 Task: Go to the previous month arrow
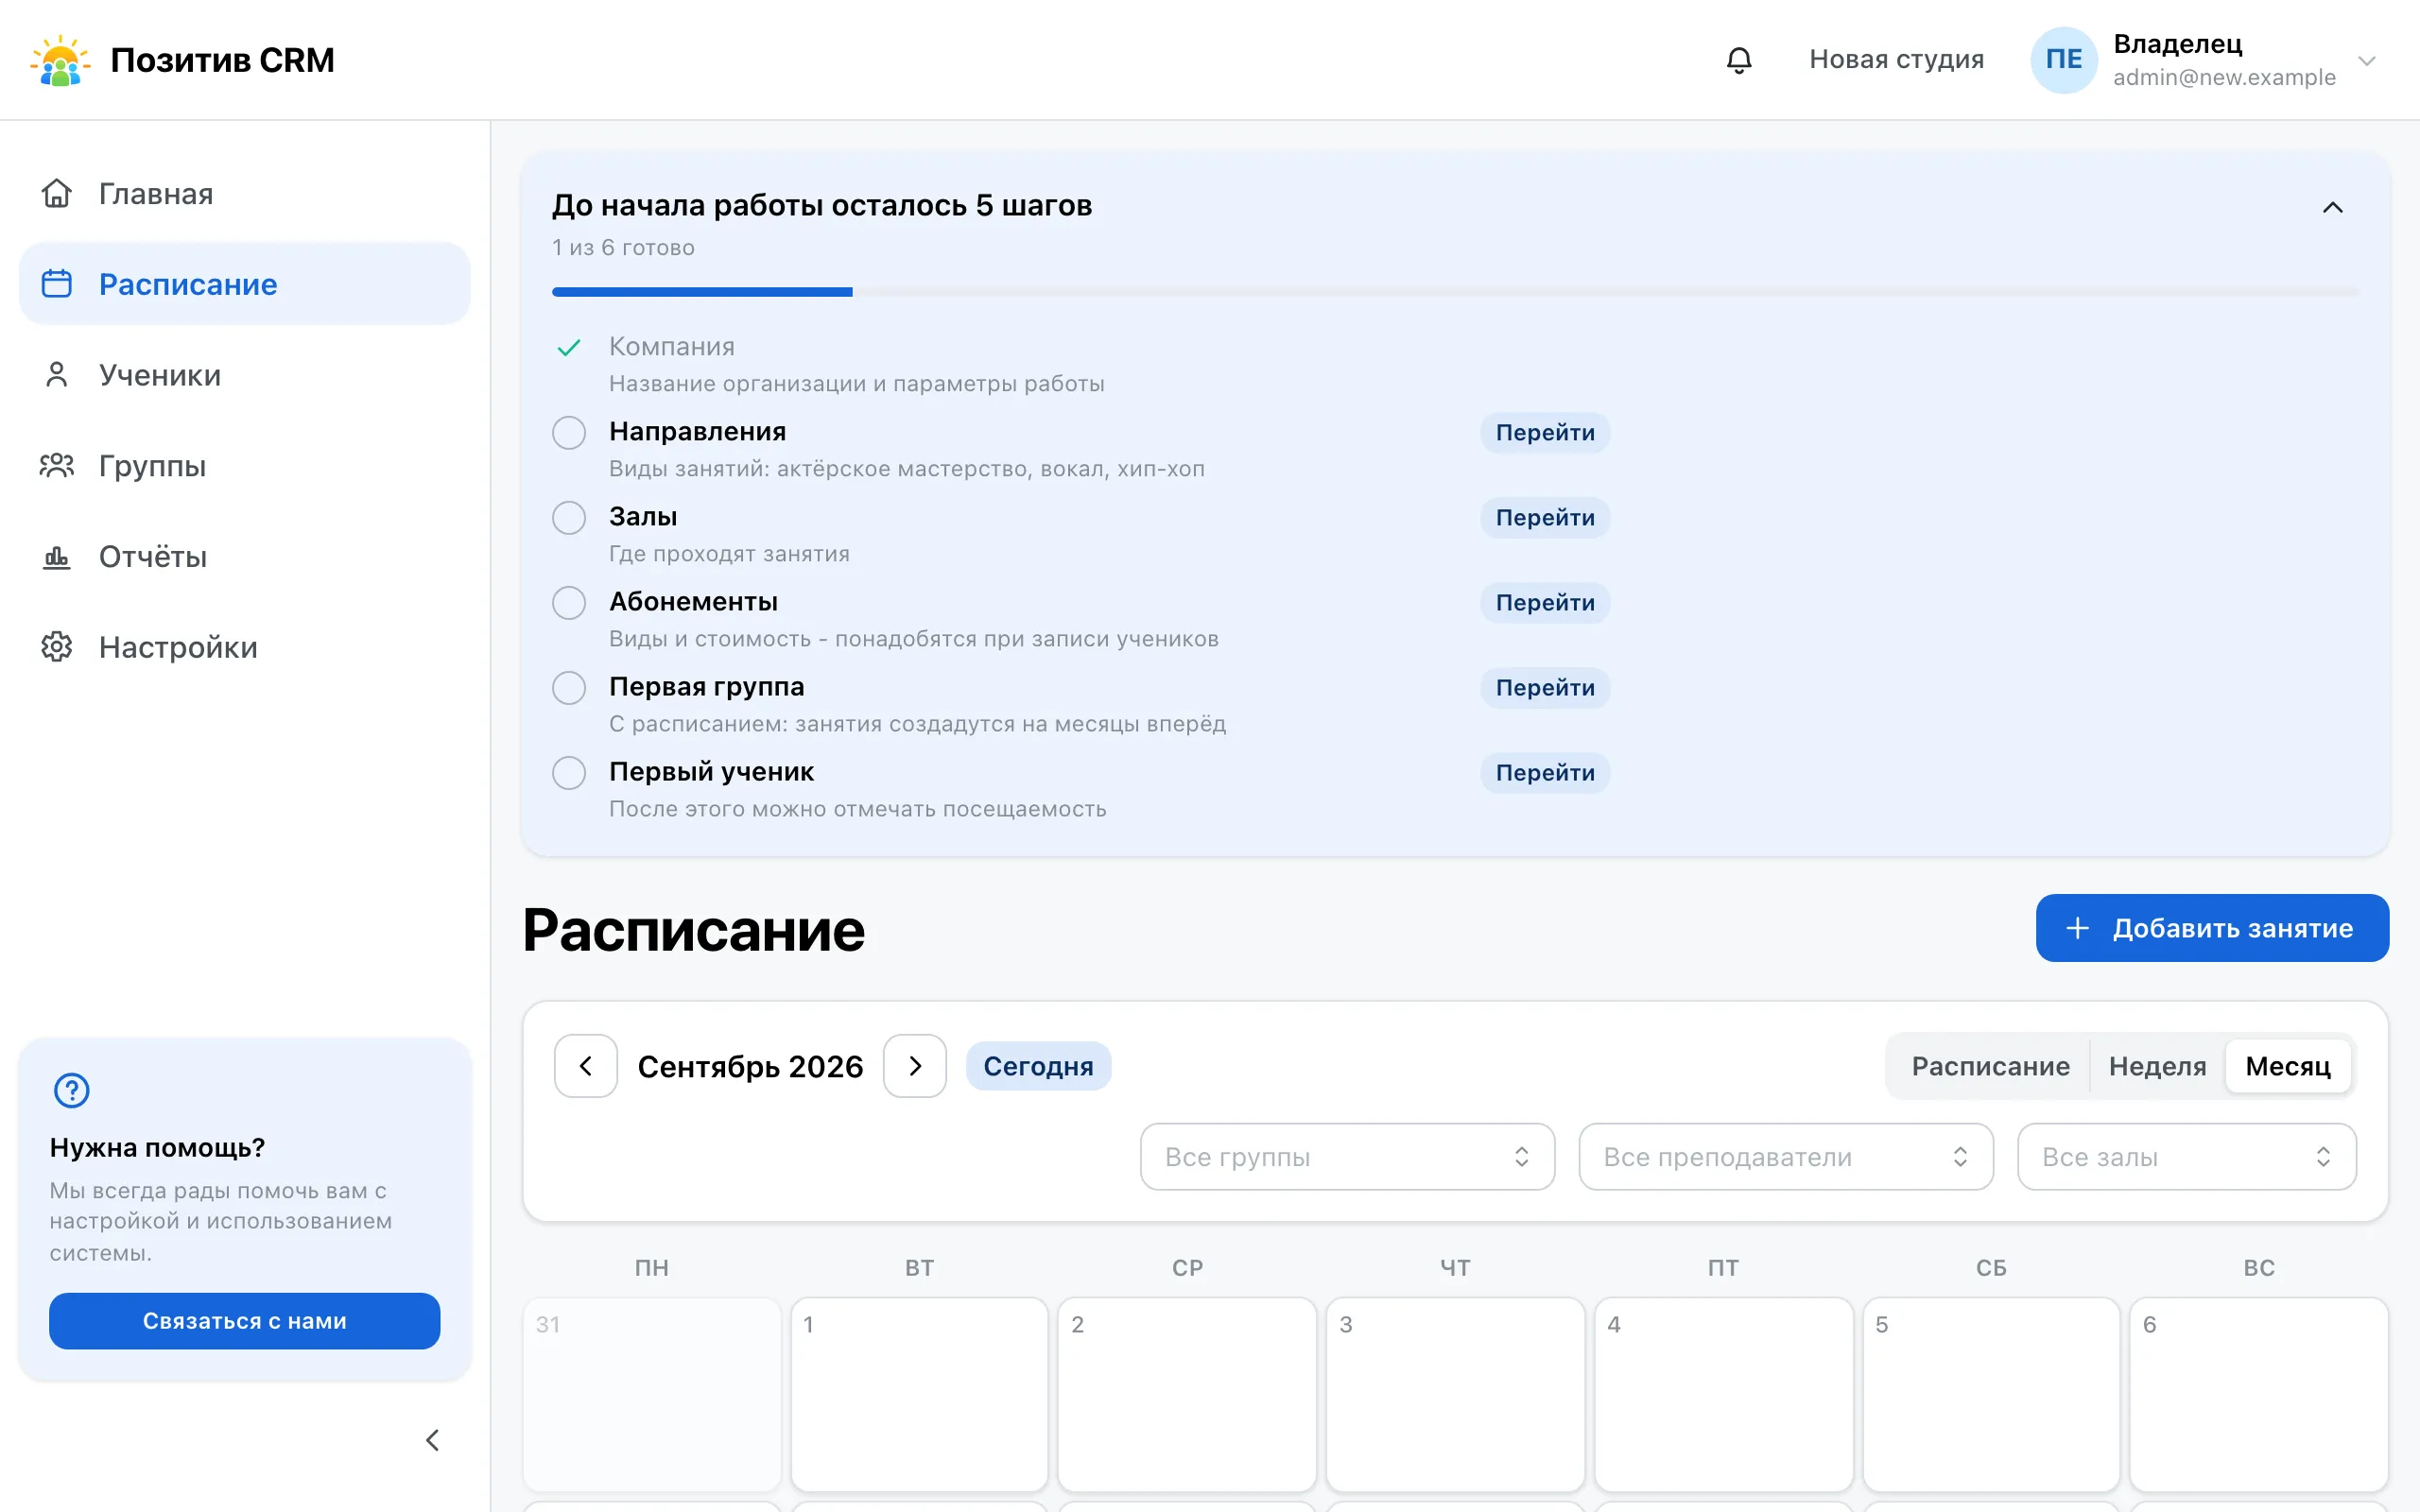coord(586,1066)
